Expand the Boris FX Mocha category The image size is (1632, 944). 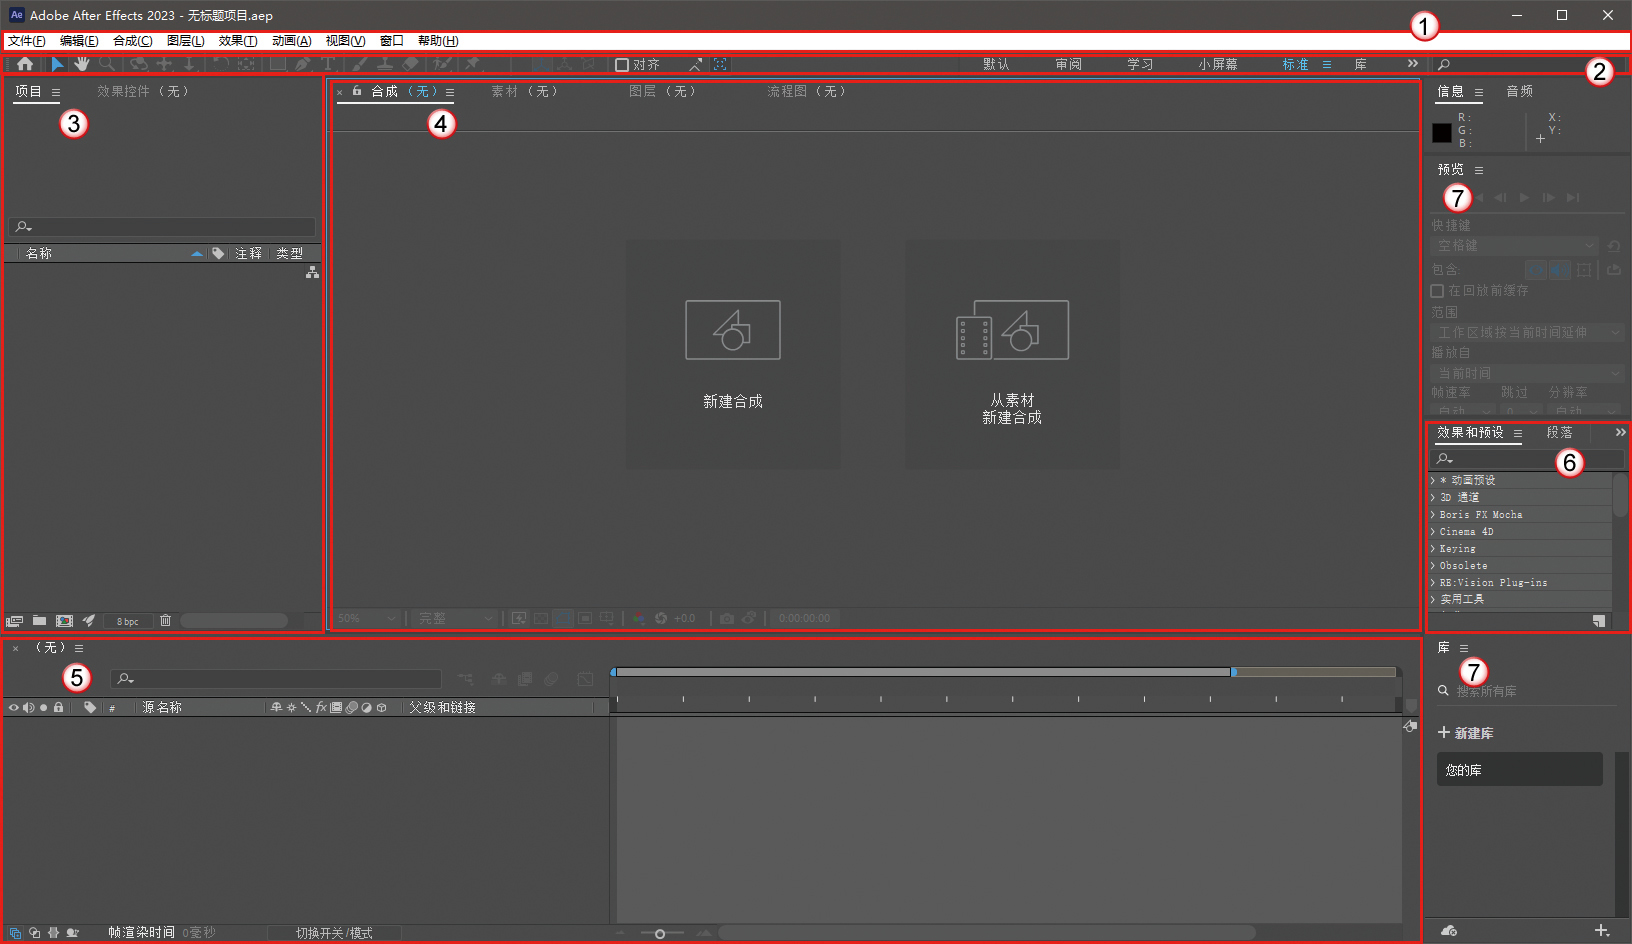coord(1432,515)
